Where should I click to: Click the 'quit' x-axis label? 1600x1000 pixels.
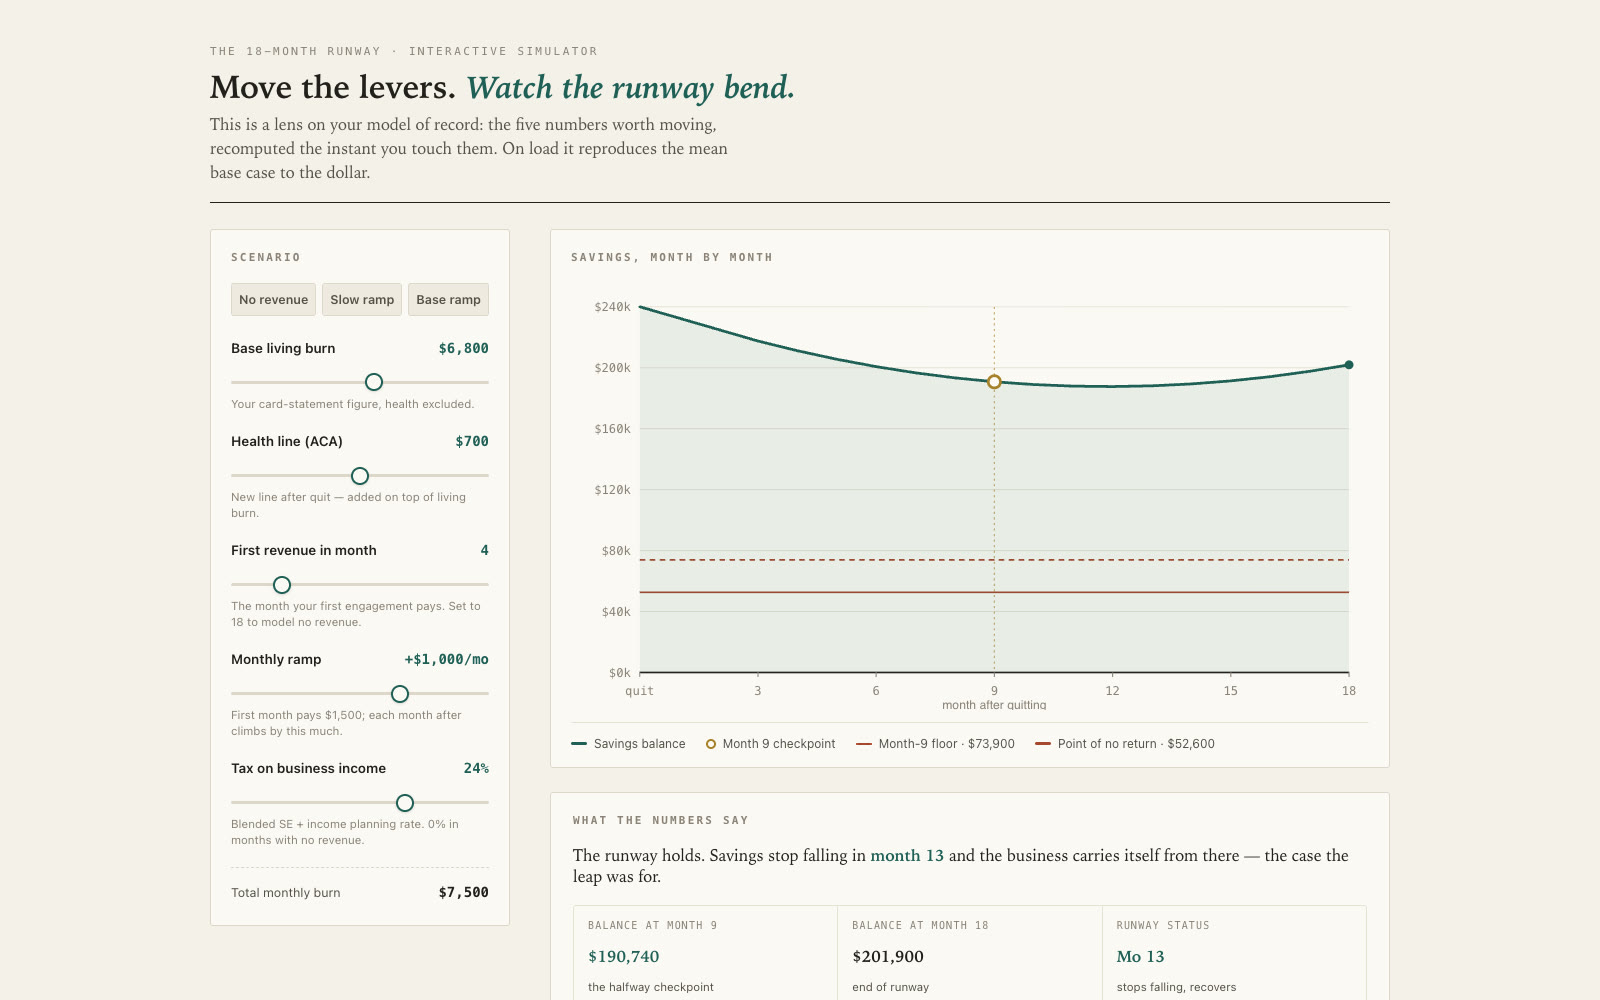639,691
